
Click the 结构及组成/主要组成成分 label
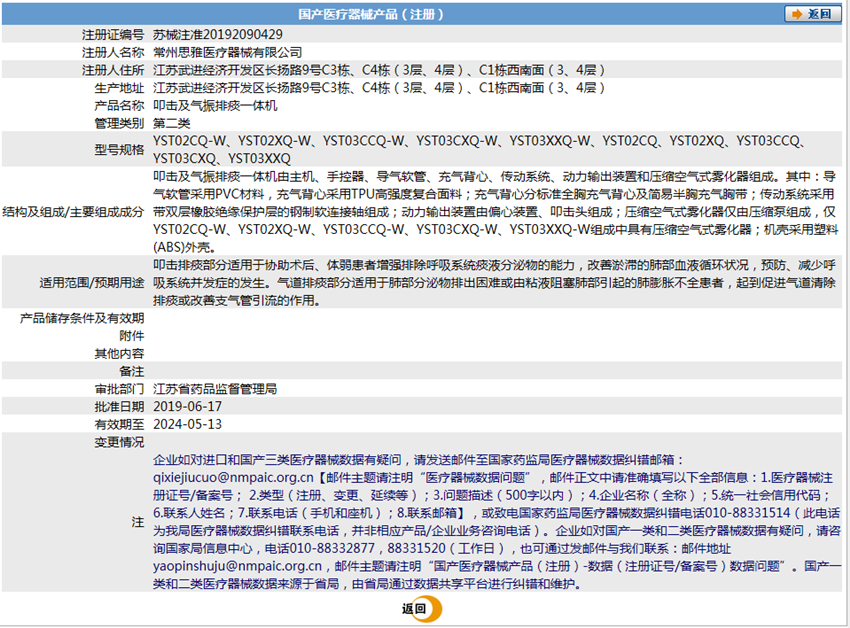73,212
